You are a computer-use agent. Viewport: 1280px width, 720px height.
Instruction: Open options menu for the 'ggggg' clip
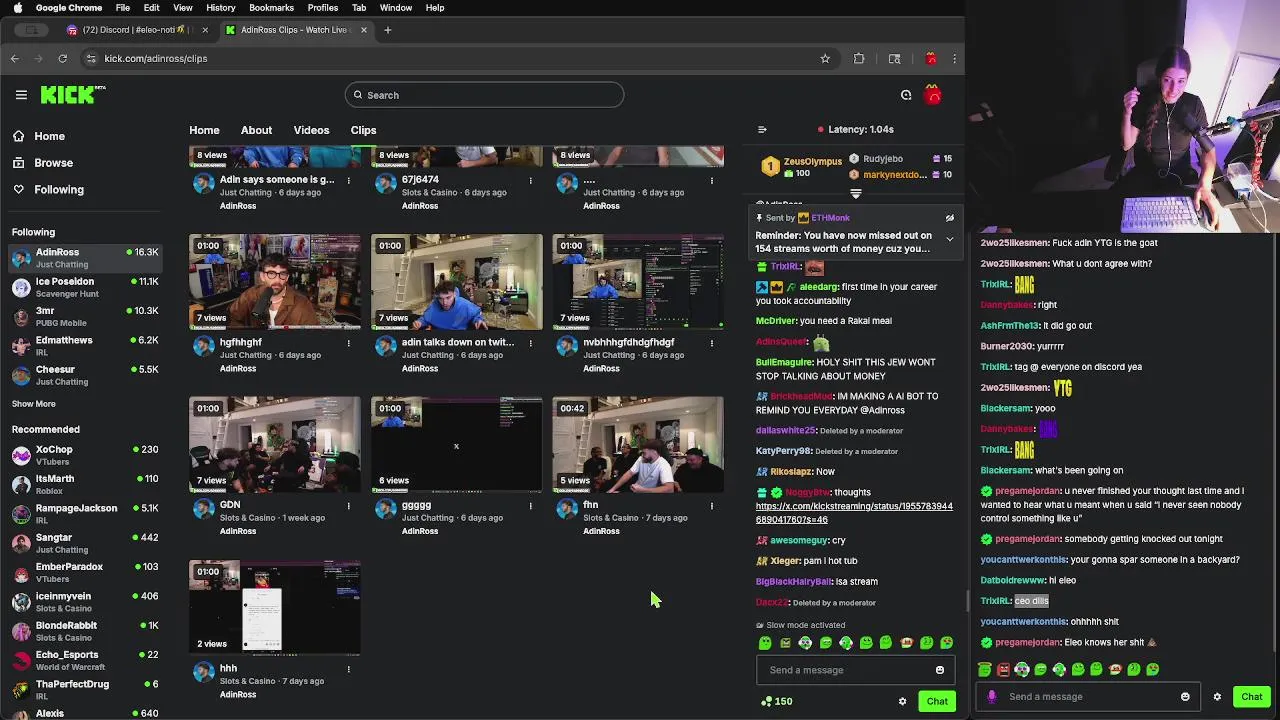[531, 506]
